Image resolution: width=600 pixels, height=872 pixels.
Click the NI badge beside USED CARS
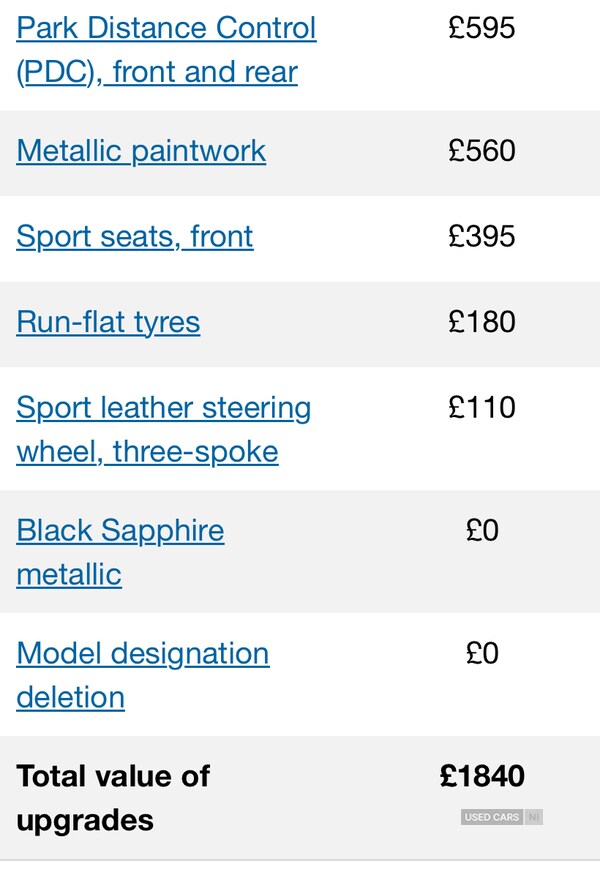[x=534, y=817]
